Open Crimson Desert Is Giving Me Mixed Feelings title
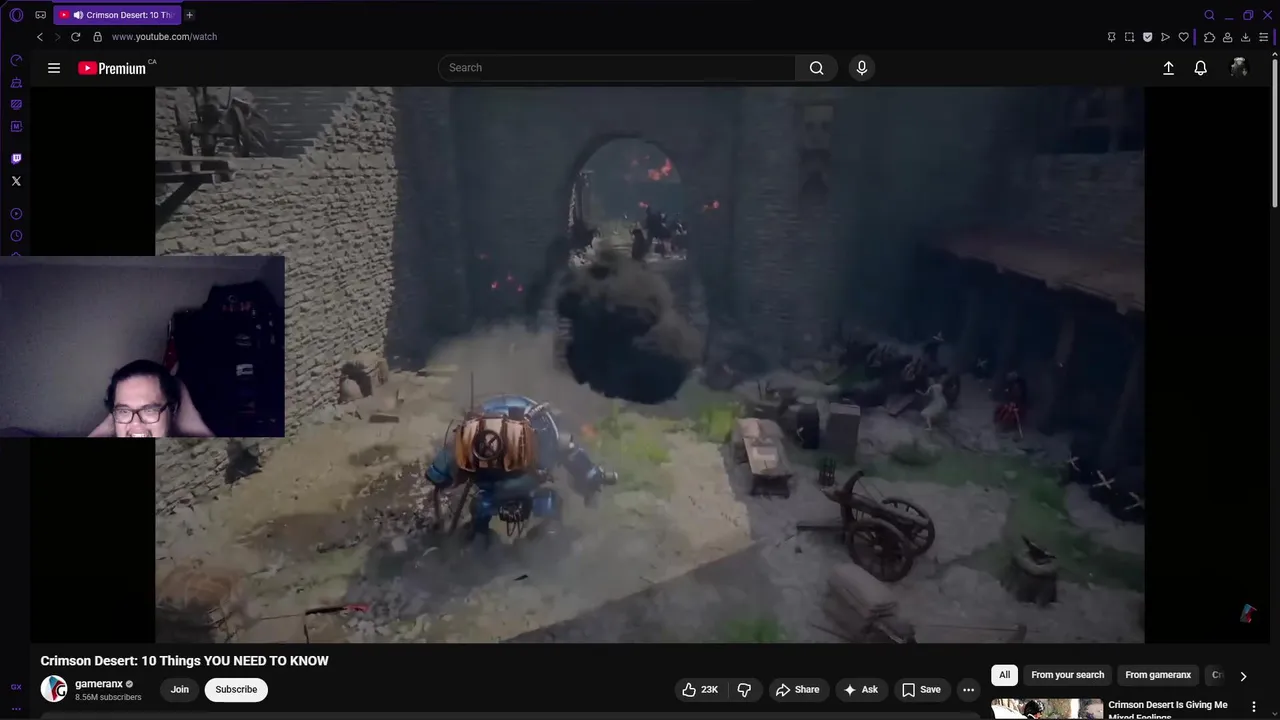1280x720 pixels. tap(1168, 709)
